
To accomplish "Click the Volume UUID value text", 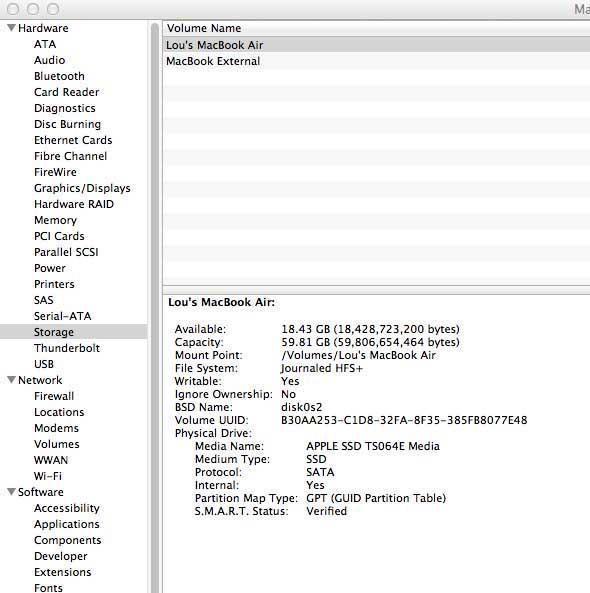I will pyautogui.click(x=404, y=420).
